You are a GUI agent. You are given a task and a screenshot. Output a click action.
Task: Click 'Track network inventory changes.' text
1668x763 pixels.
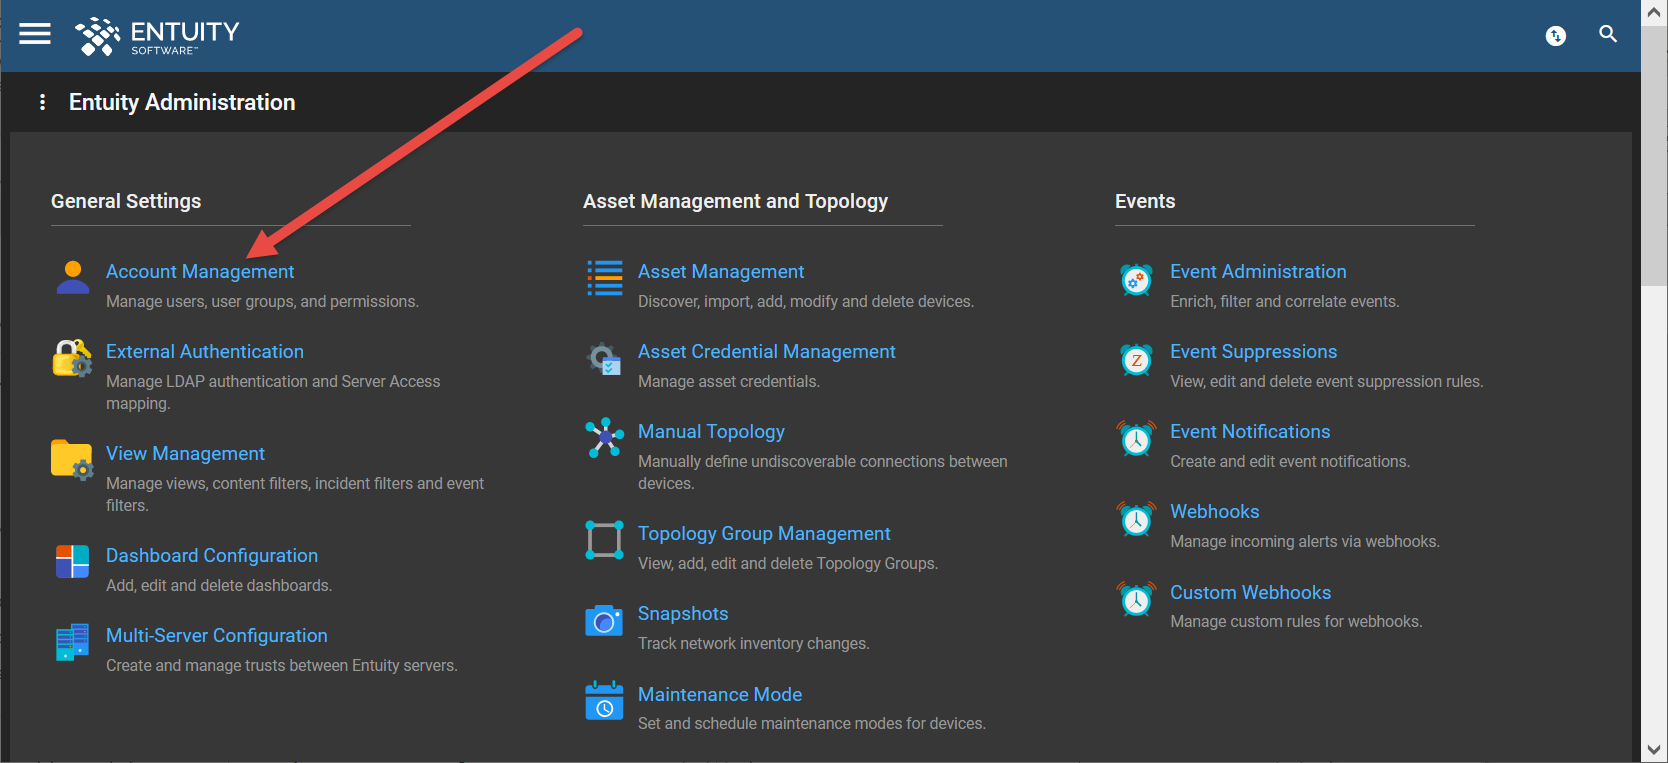click(x=754, y=644)
